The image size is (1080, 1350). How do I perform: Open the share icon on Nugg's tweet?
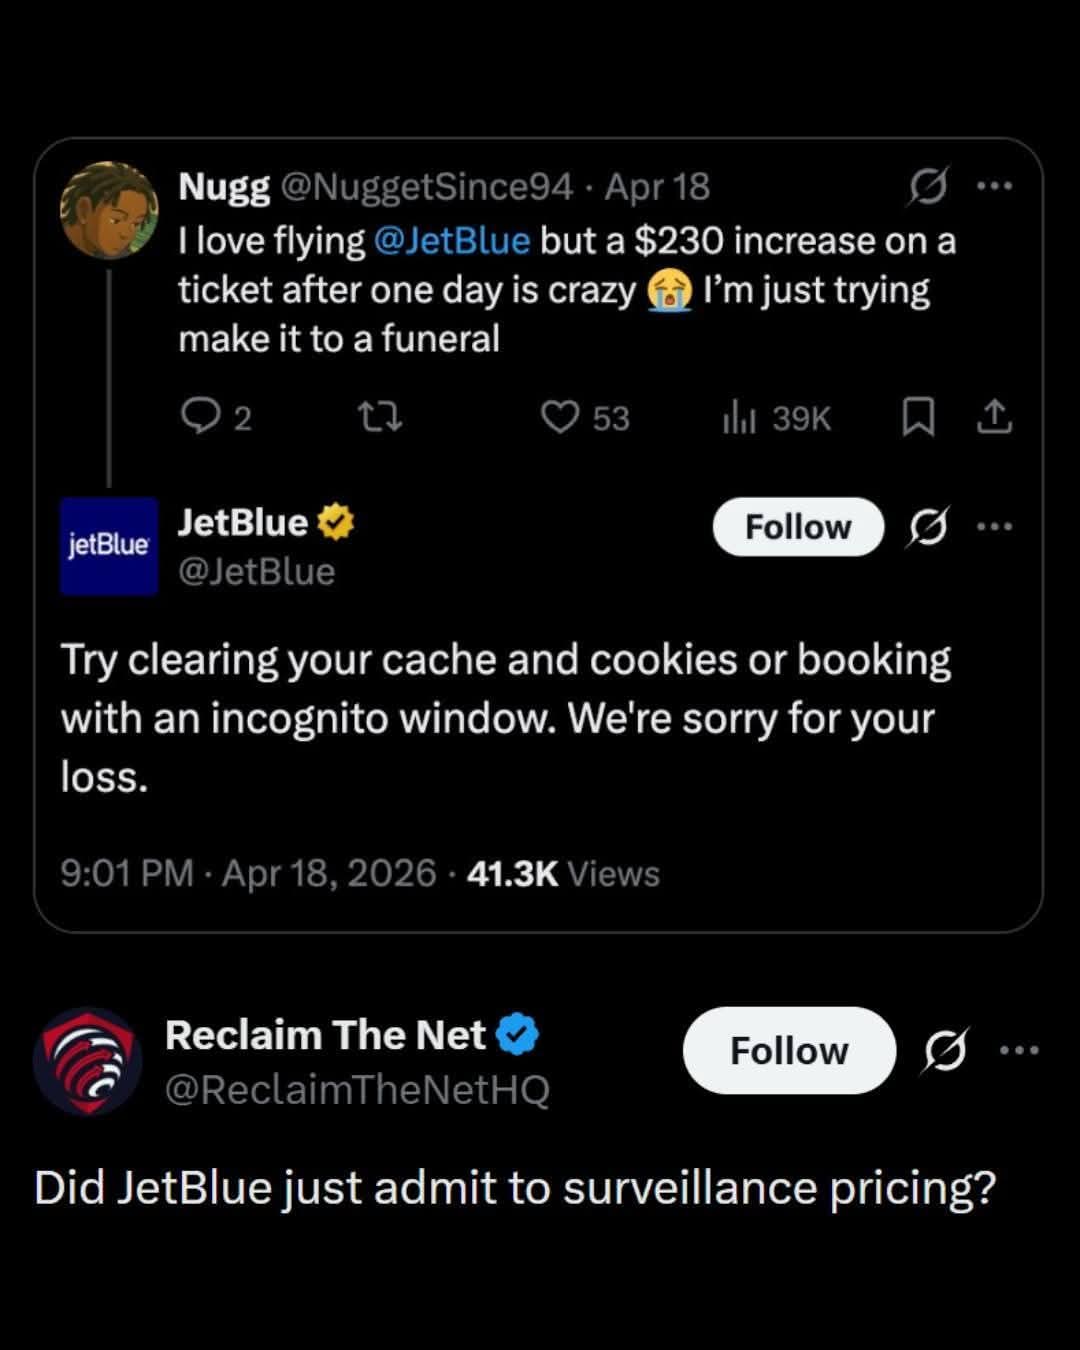[993, 419]
